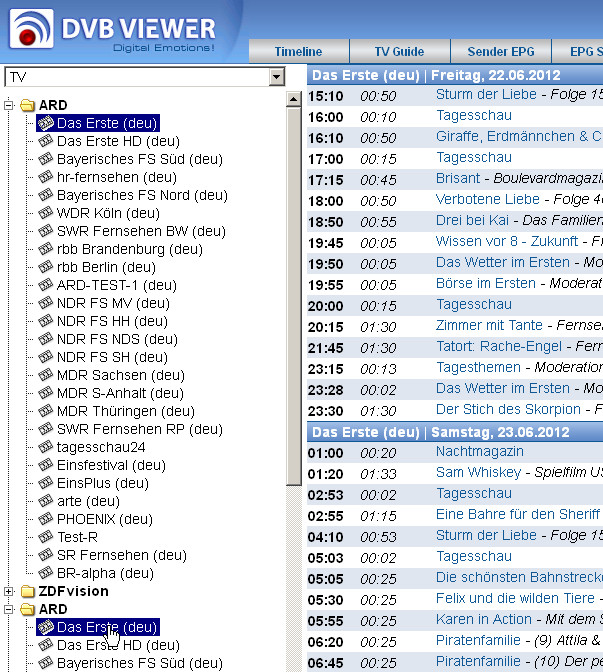
Task: Select MDR S-Anhalt (deu) channel
Action: [120, 393]
